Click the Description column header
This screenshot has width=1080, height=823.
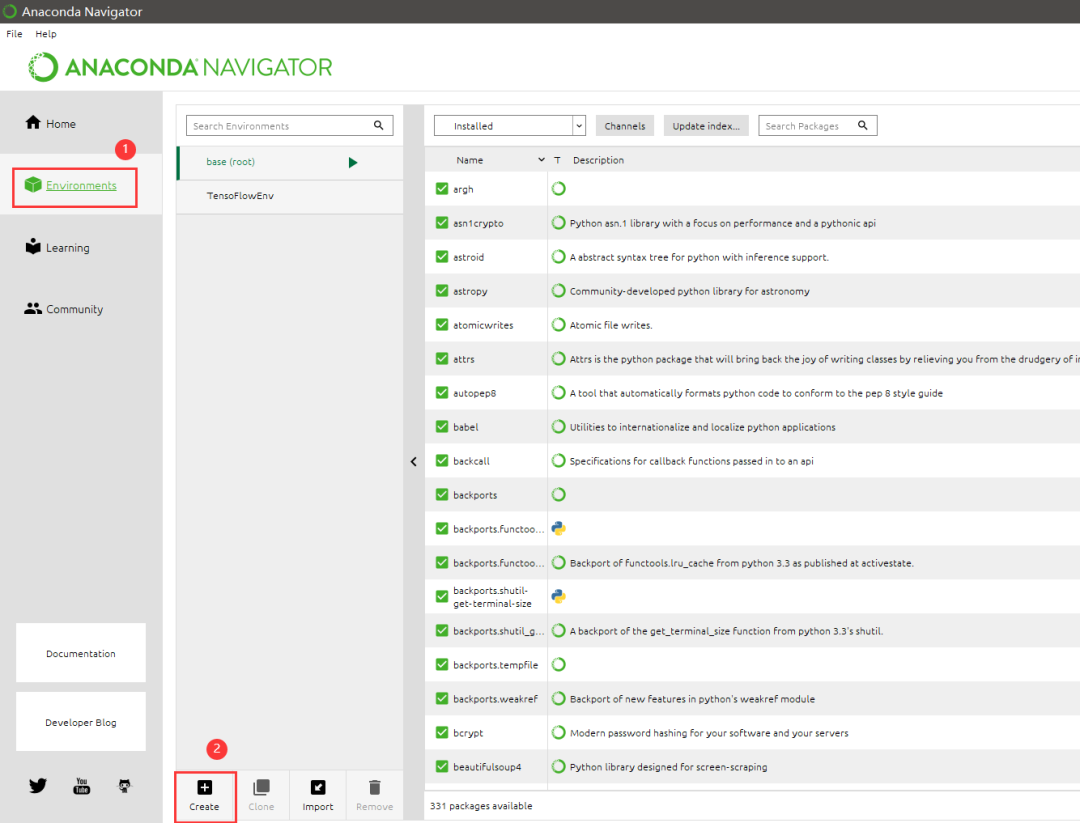pos(599,160)
